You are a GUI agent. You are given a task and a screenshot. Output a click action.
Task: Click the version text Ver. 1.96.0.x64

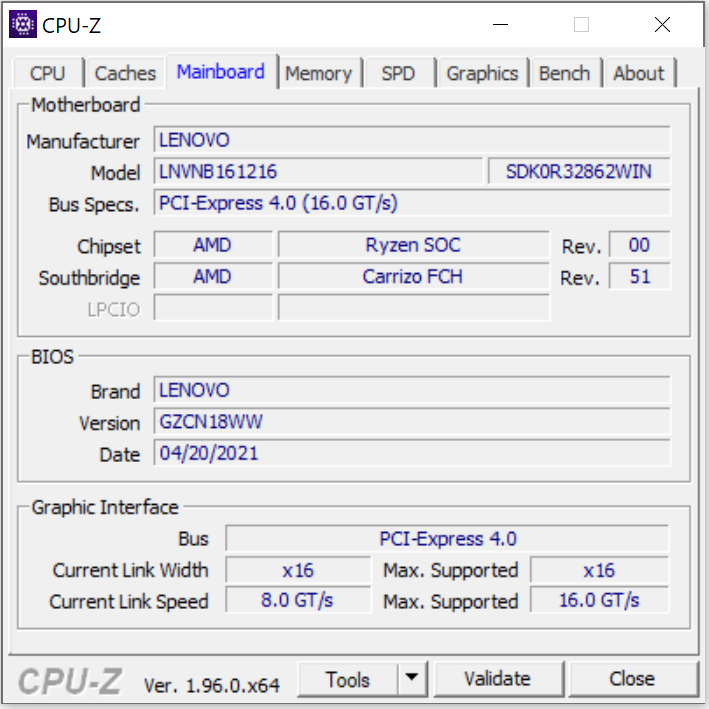pyautogui.click(x=212, y=685)
